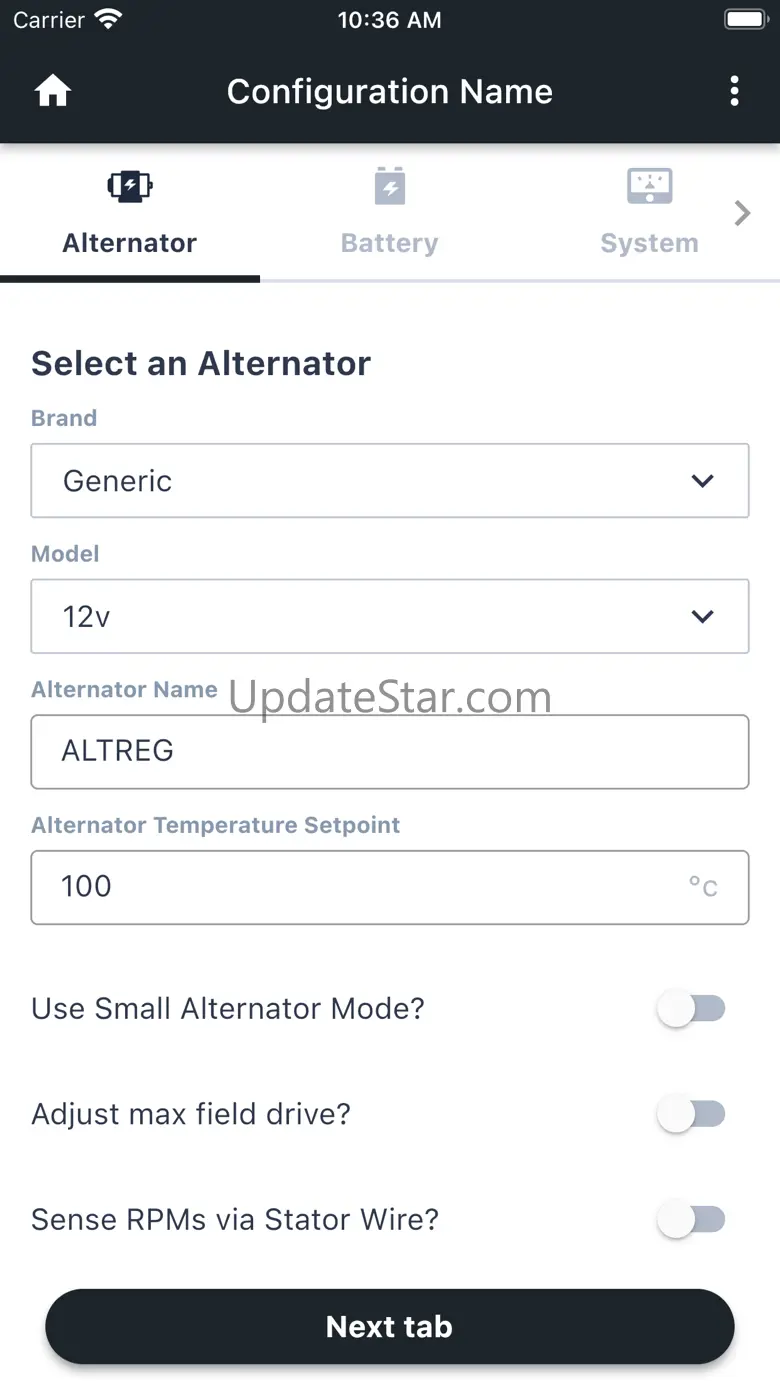Enable Small Alternator Mode switch
780x1387 pixels.
691,1009
